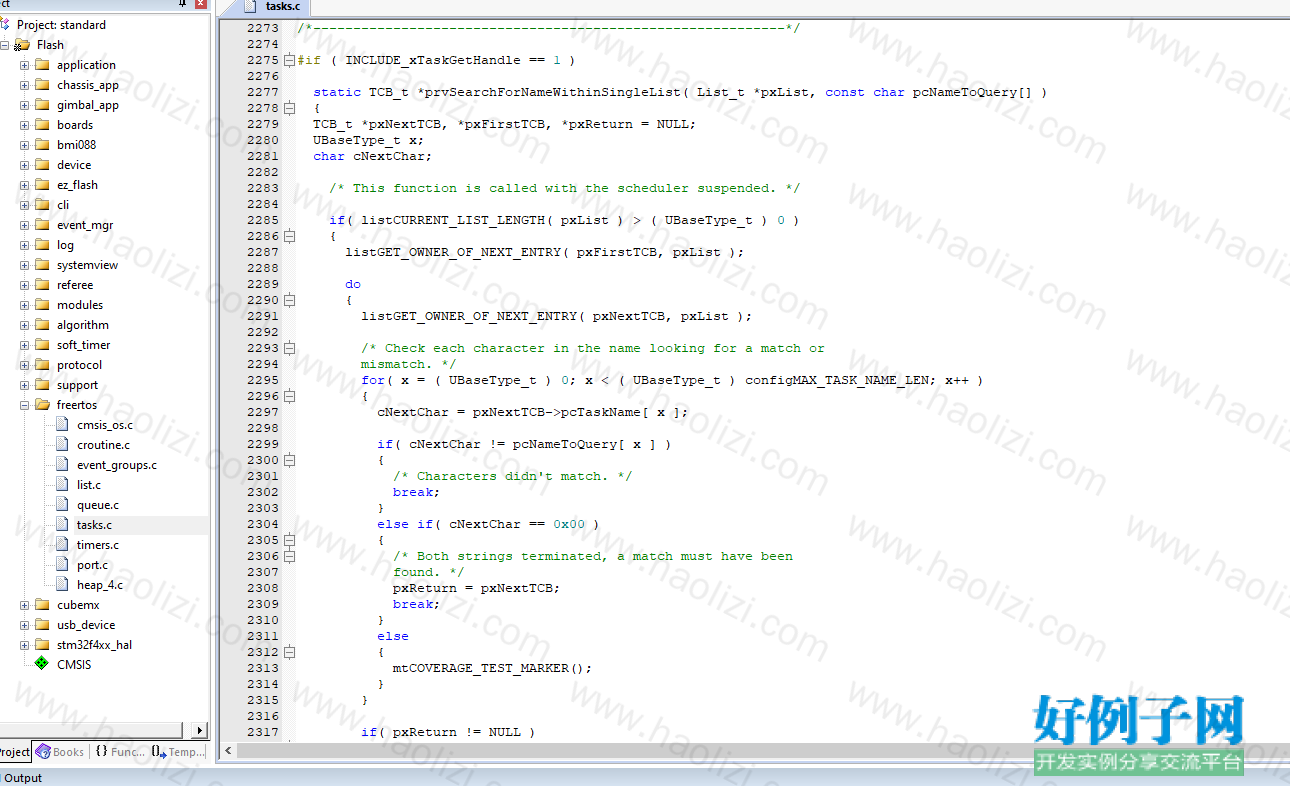Viewport: 1290px width, 786px height.
Task: Click the protocol folder icon
Action: point(42,365)
